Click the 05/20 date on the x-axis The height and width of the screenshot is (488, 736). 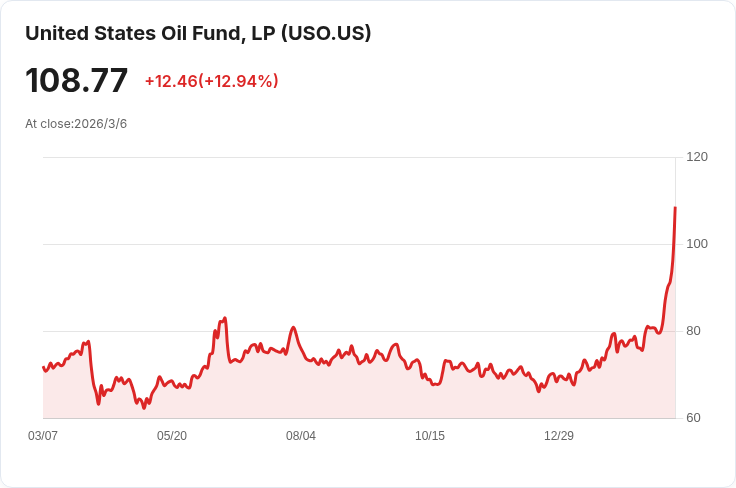coord(172,436)
